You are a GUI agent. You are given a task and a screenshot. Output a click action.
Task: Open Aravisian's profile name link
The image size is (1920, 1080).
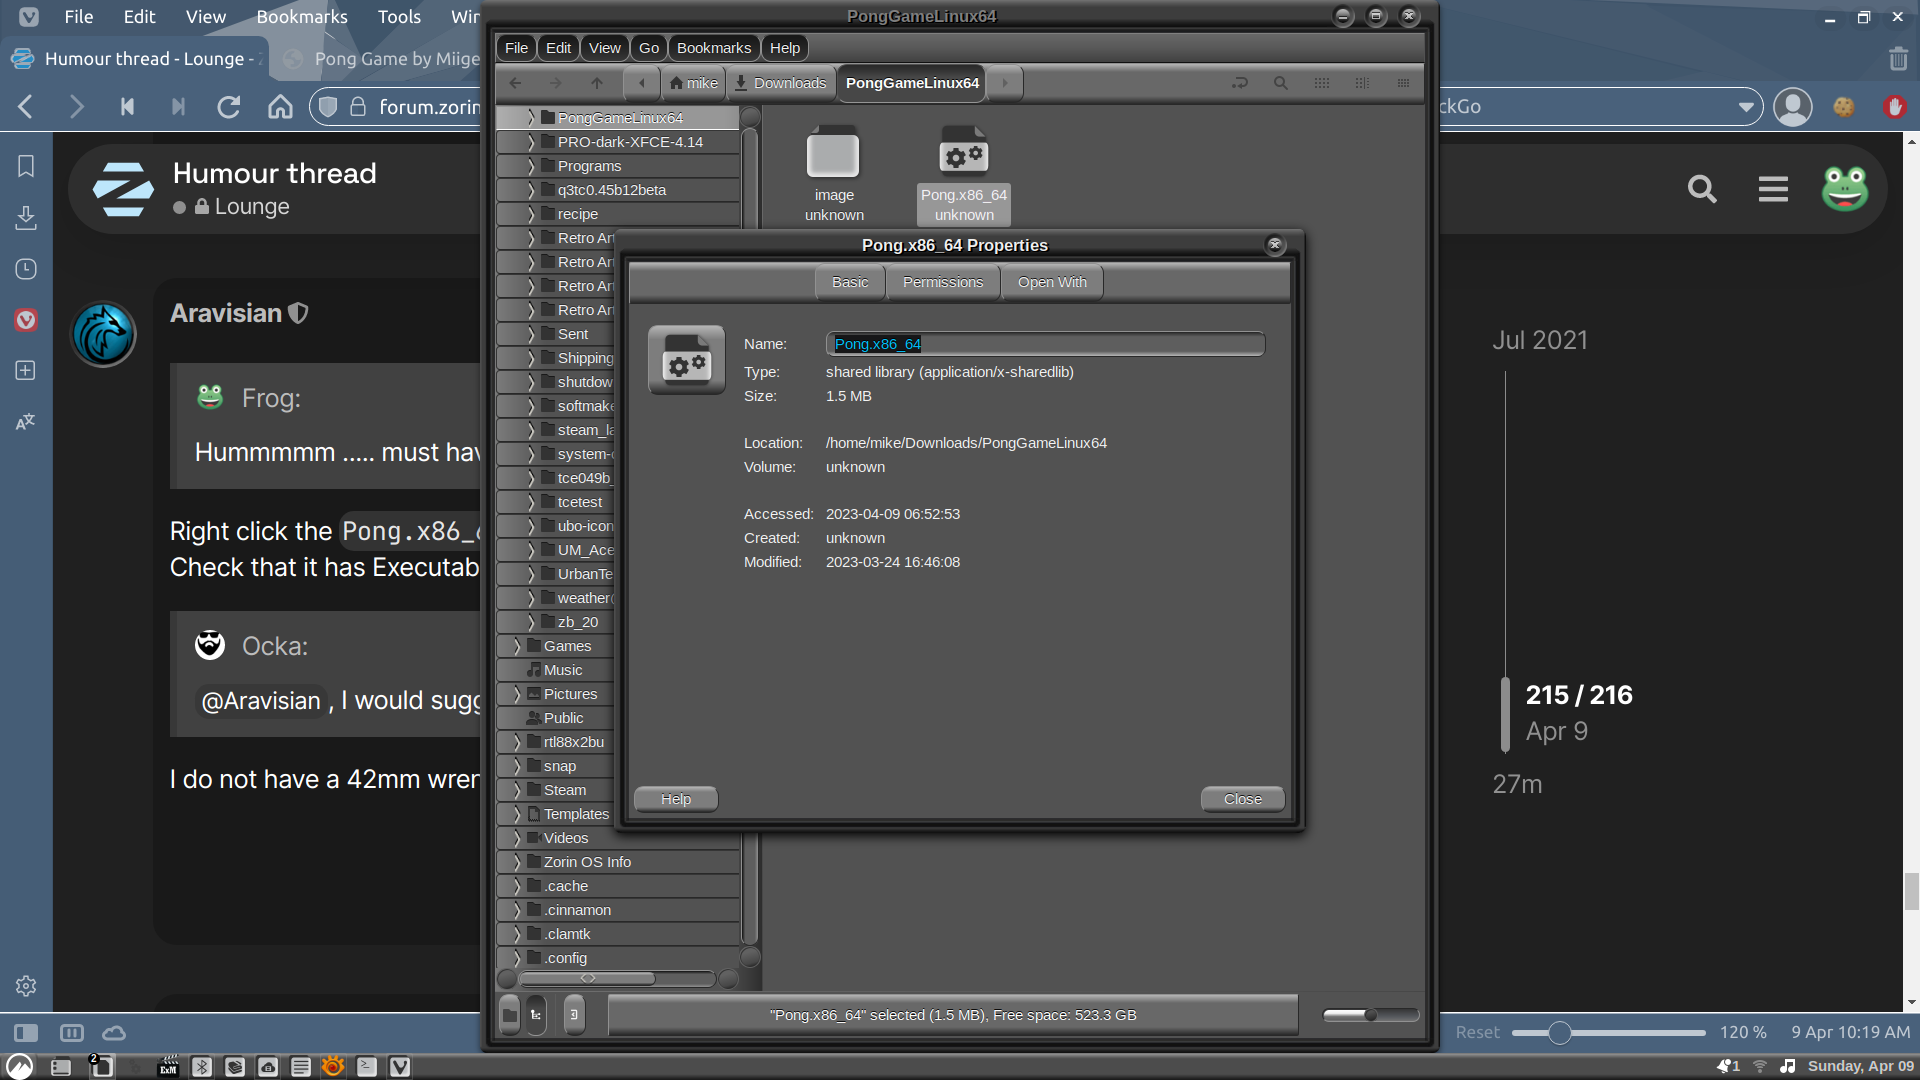click(x=226, y=313)
